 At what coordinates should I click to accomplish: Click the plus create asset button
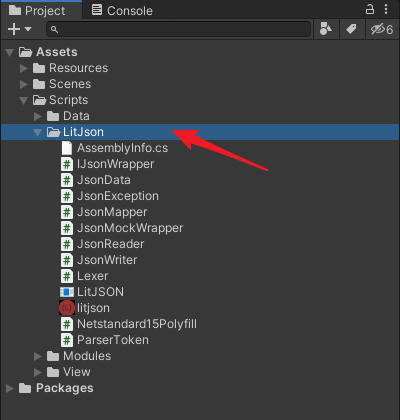[14, 29]
